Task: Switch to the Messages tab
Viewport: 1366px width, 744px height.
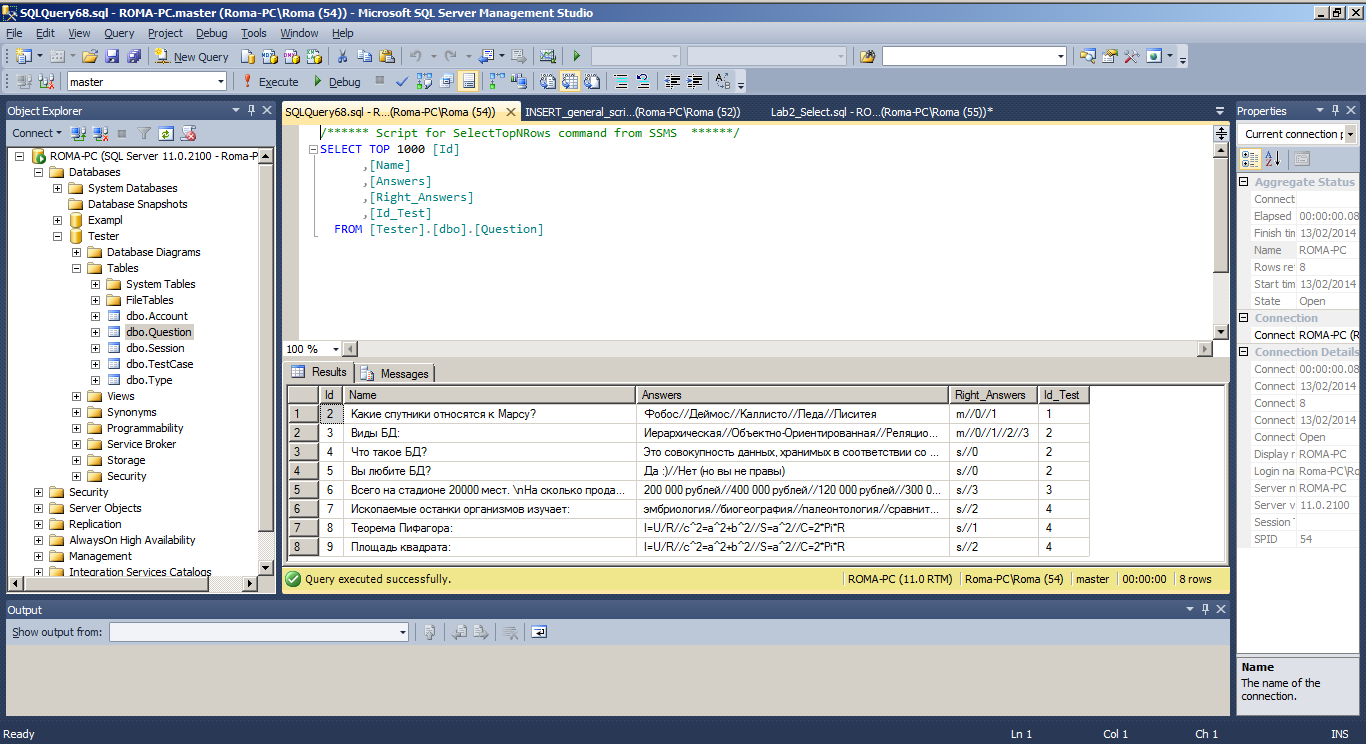Action: pos(395,374)
